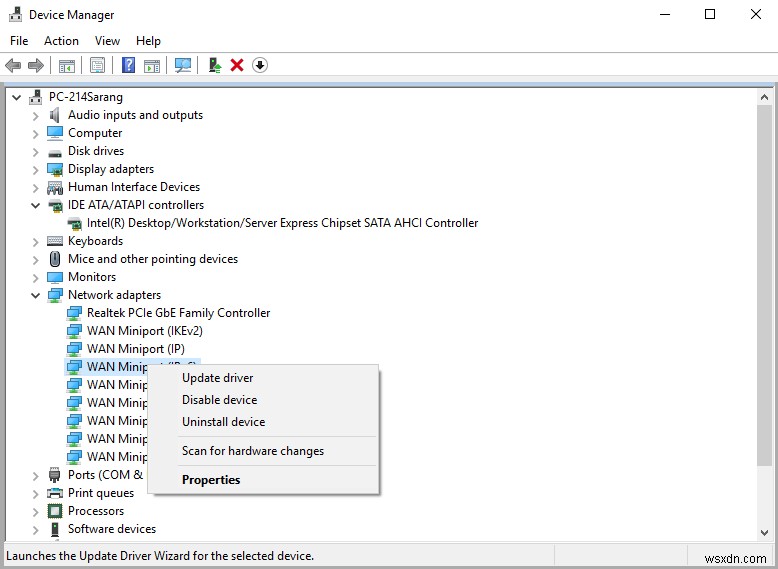778x569 pixels.
Task: Select the Ports (COM & label
Action: tap(106, 475)
